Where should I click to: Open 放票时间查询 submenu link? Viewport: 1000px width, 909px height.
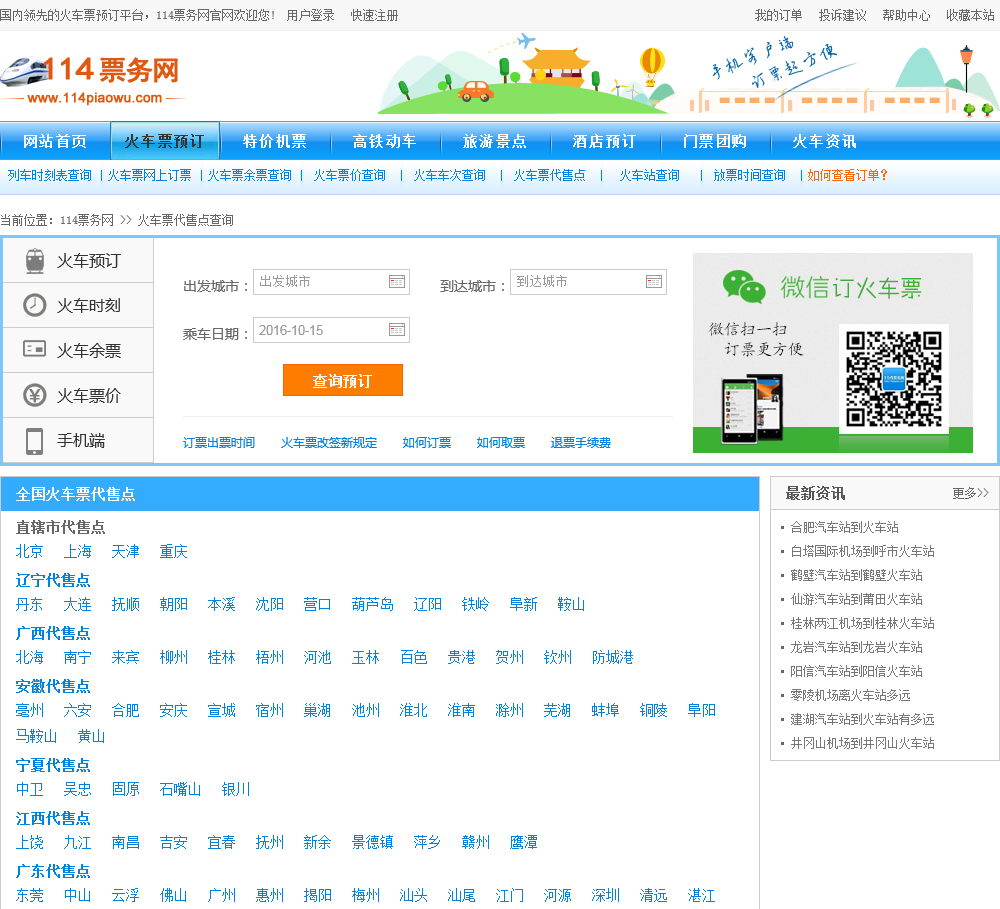click(749, 175)
